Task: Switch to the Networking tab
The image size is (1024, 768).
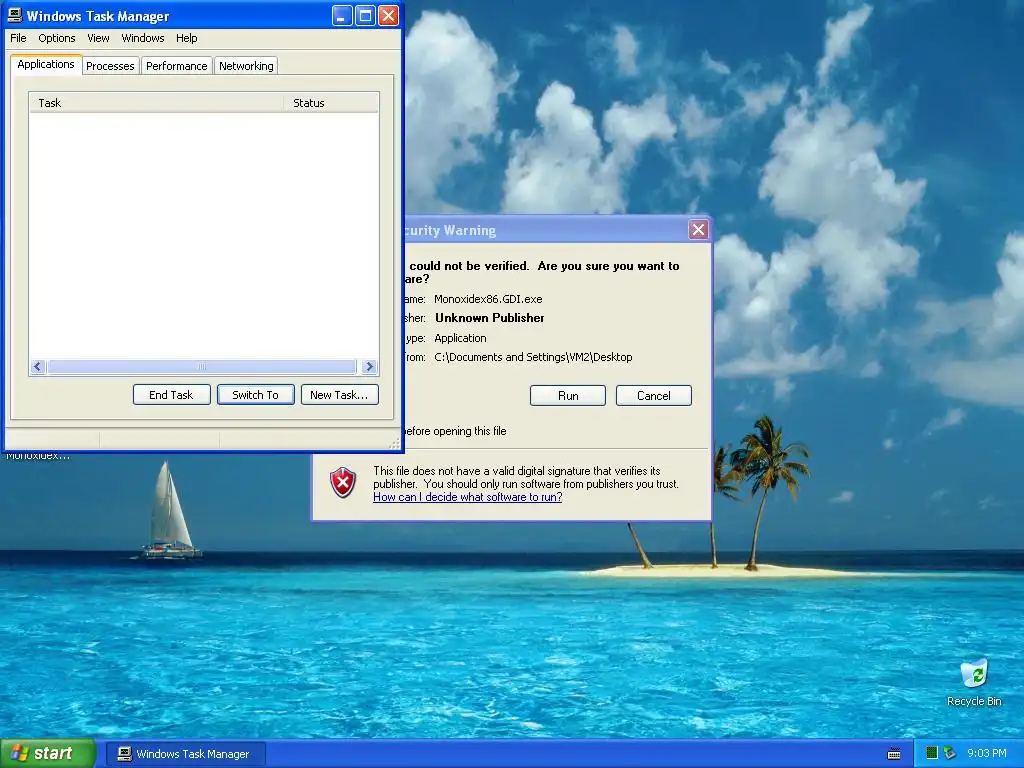Action: point(246,66)
